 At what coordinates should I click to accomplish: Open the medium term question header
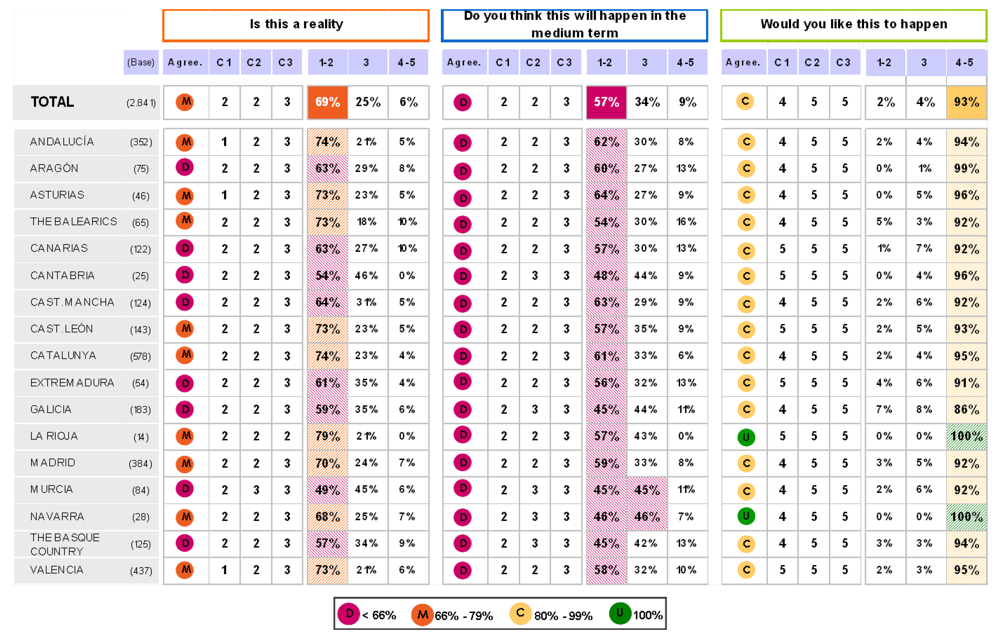tap(574, 24)
